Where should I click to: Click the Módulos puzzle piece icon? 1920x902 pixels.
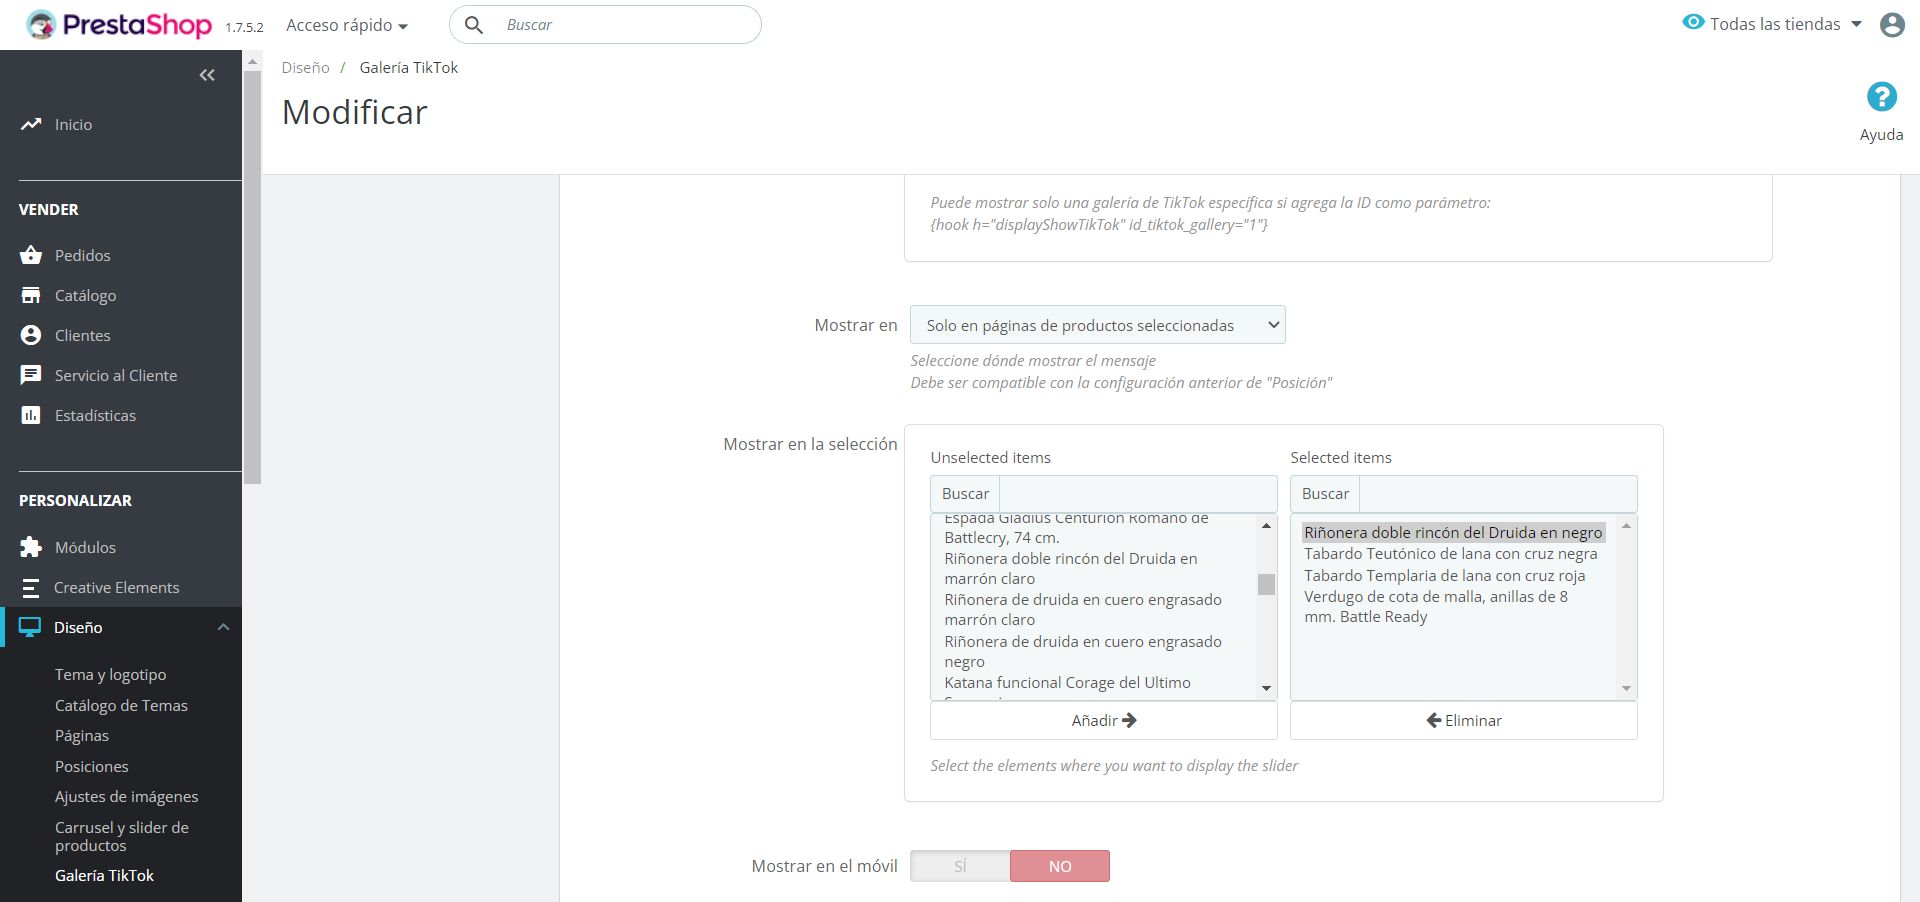tap(31, 547)
